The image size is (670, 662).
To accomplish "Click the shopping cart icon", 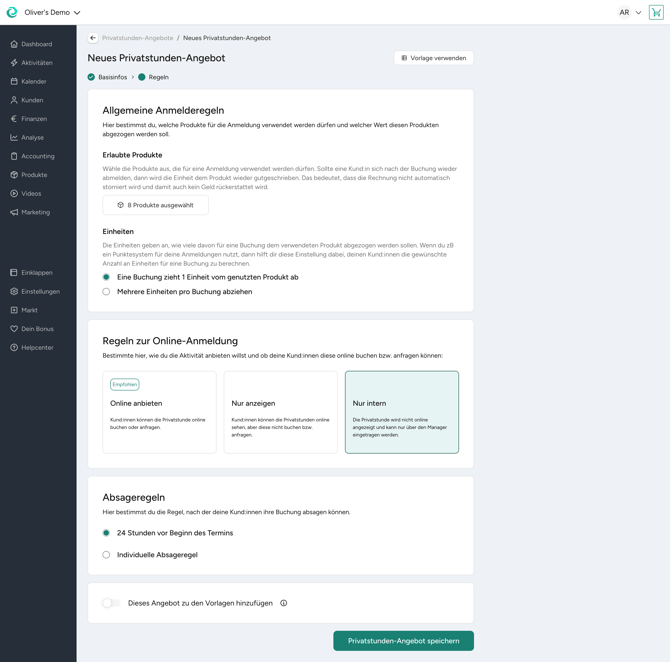I will [x=656, y=13].
